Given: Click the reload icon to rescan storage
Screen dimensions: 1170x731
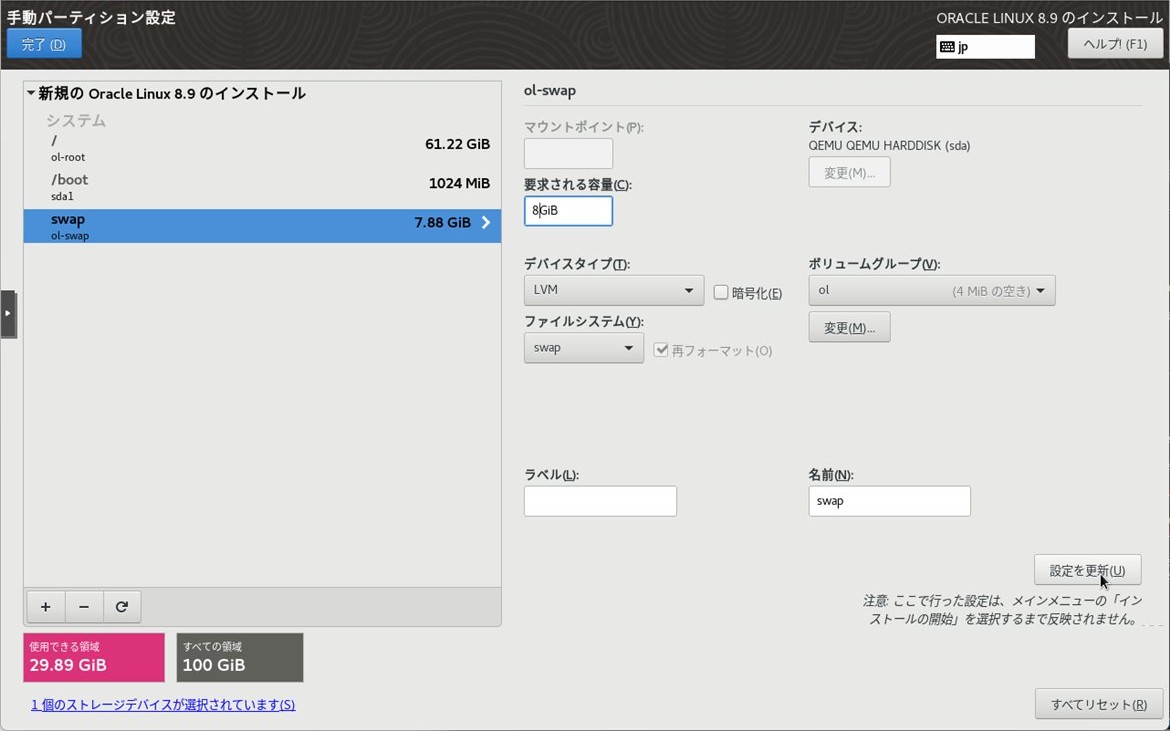Looking at the screenshot, I should 122,606.
